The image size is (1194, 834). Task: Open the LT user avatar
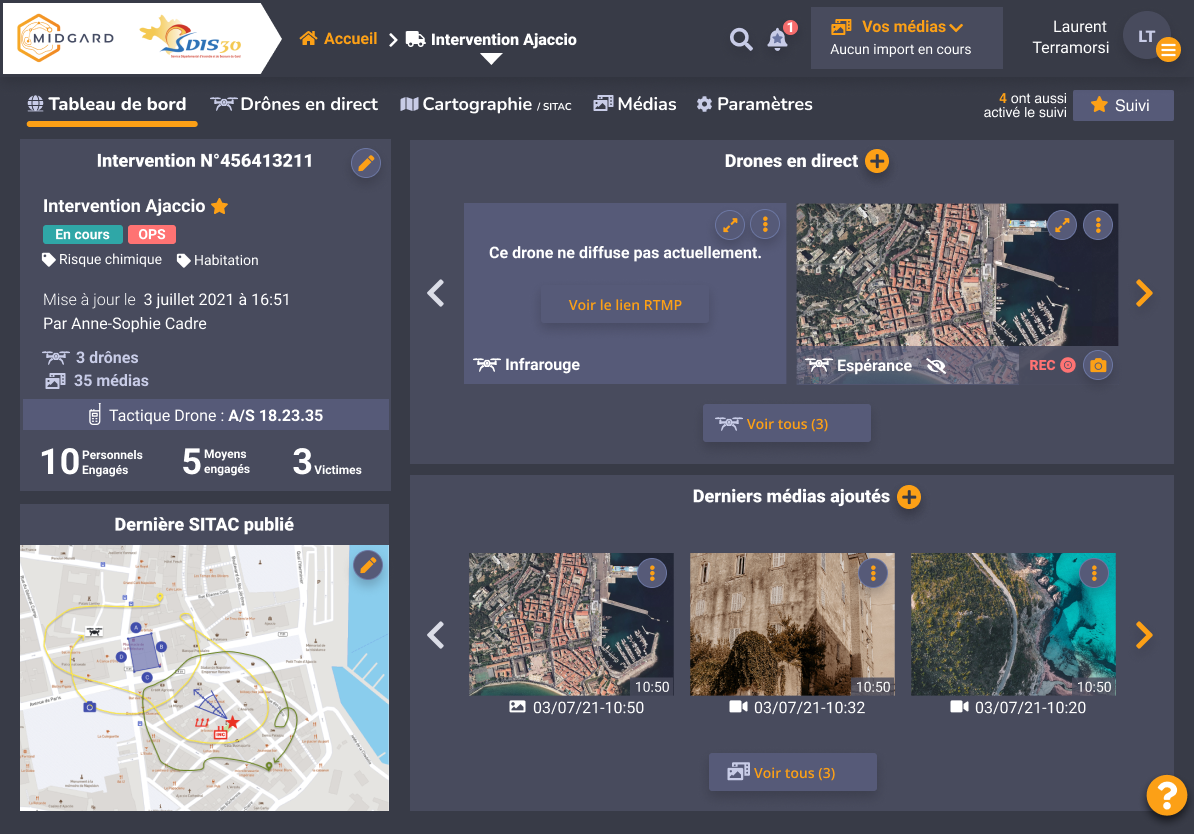[x=1146, y=36]
